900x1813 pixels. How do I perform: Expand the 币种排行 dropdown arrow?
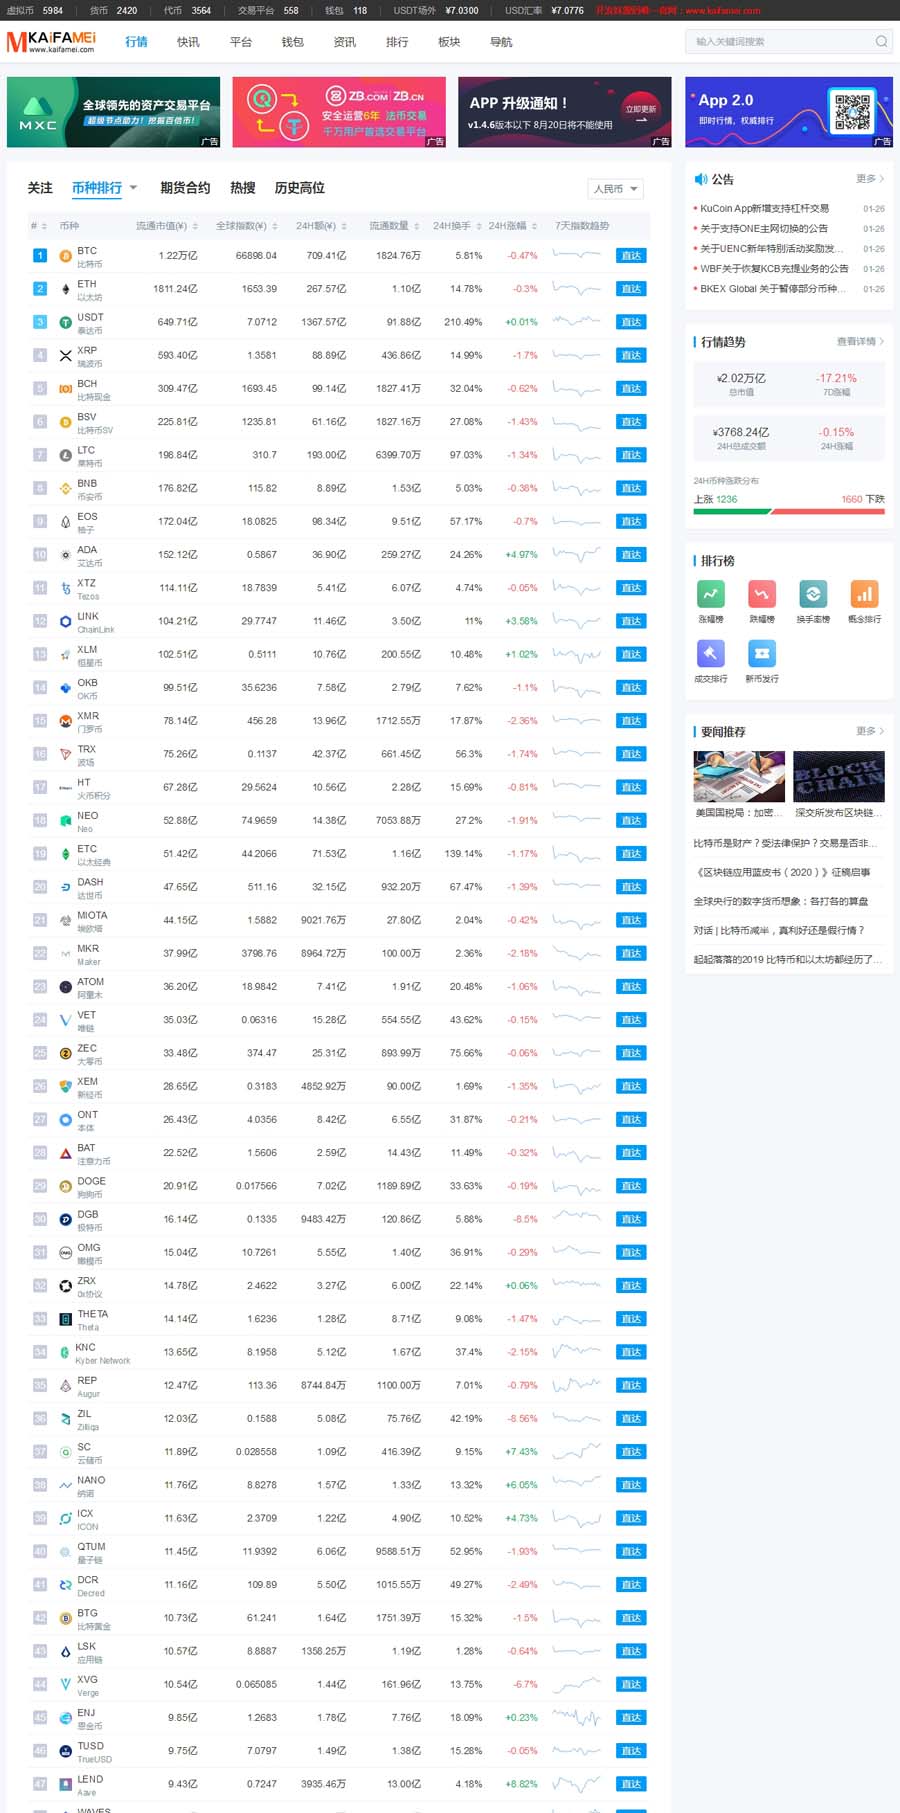[x=134, y=188]
